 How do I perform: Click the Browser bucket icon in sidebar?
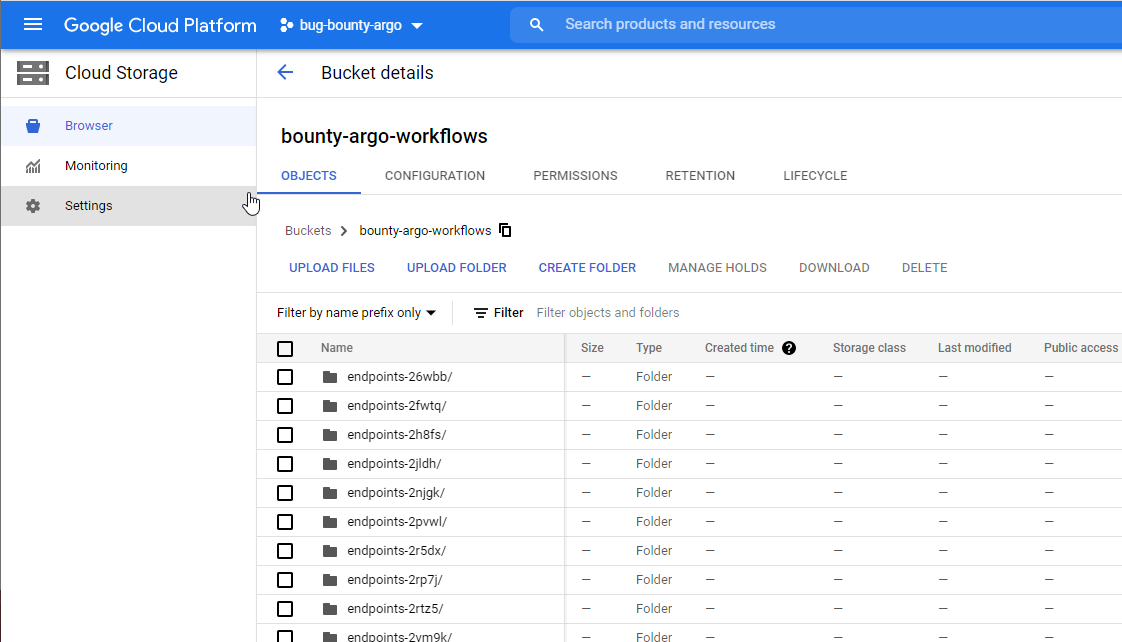(x=33, y=126)
